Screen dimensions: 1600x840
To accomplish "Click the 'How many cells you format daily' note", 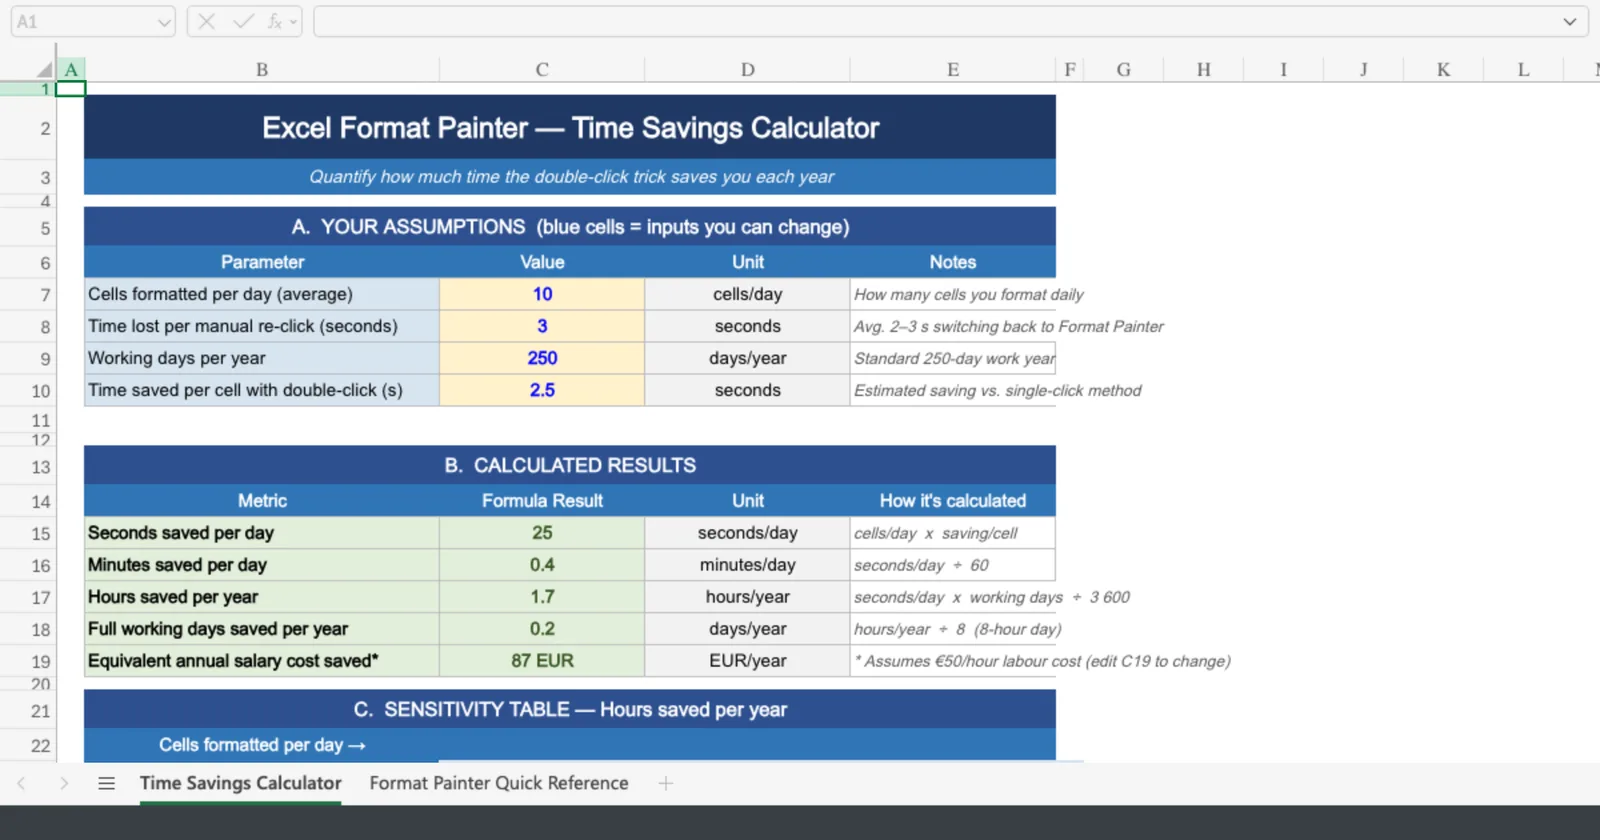I will click(x=968, y=295).
